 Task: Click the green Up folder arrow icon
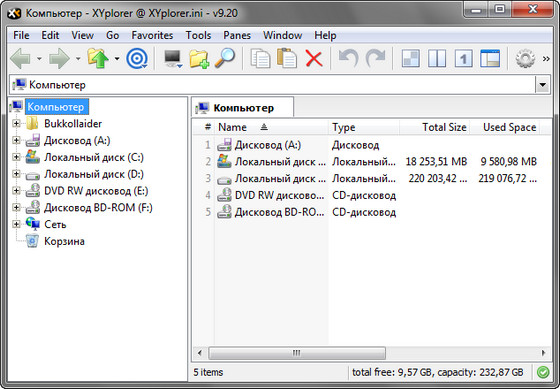[x=98, y=58]
